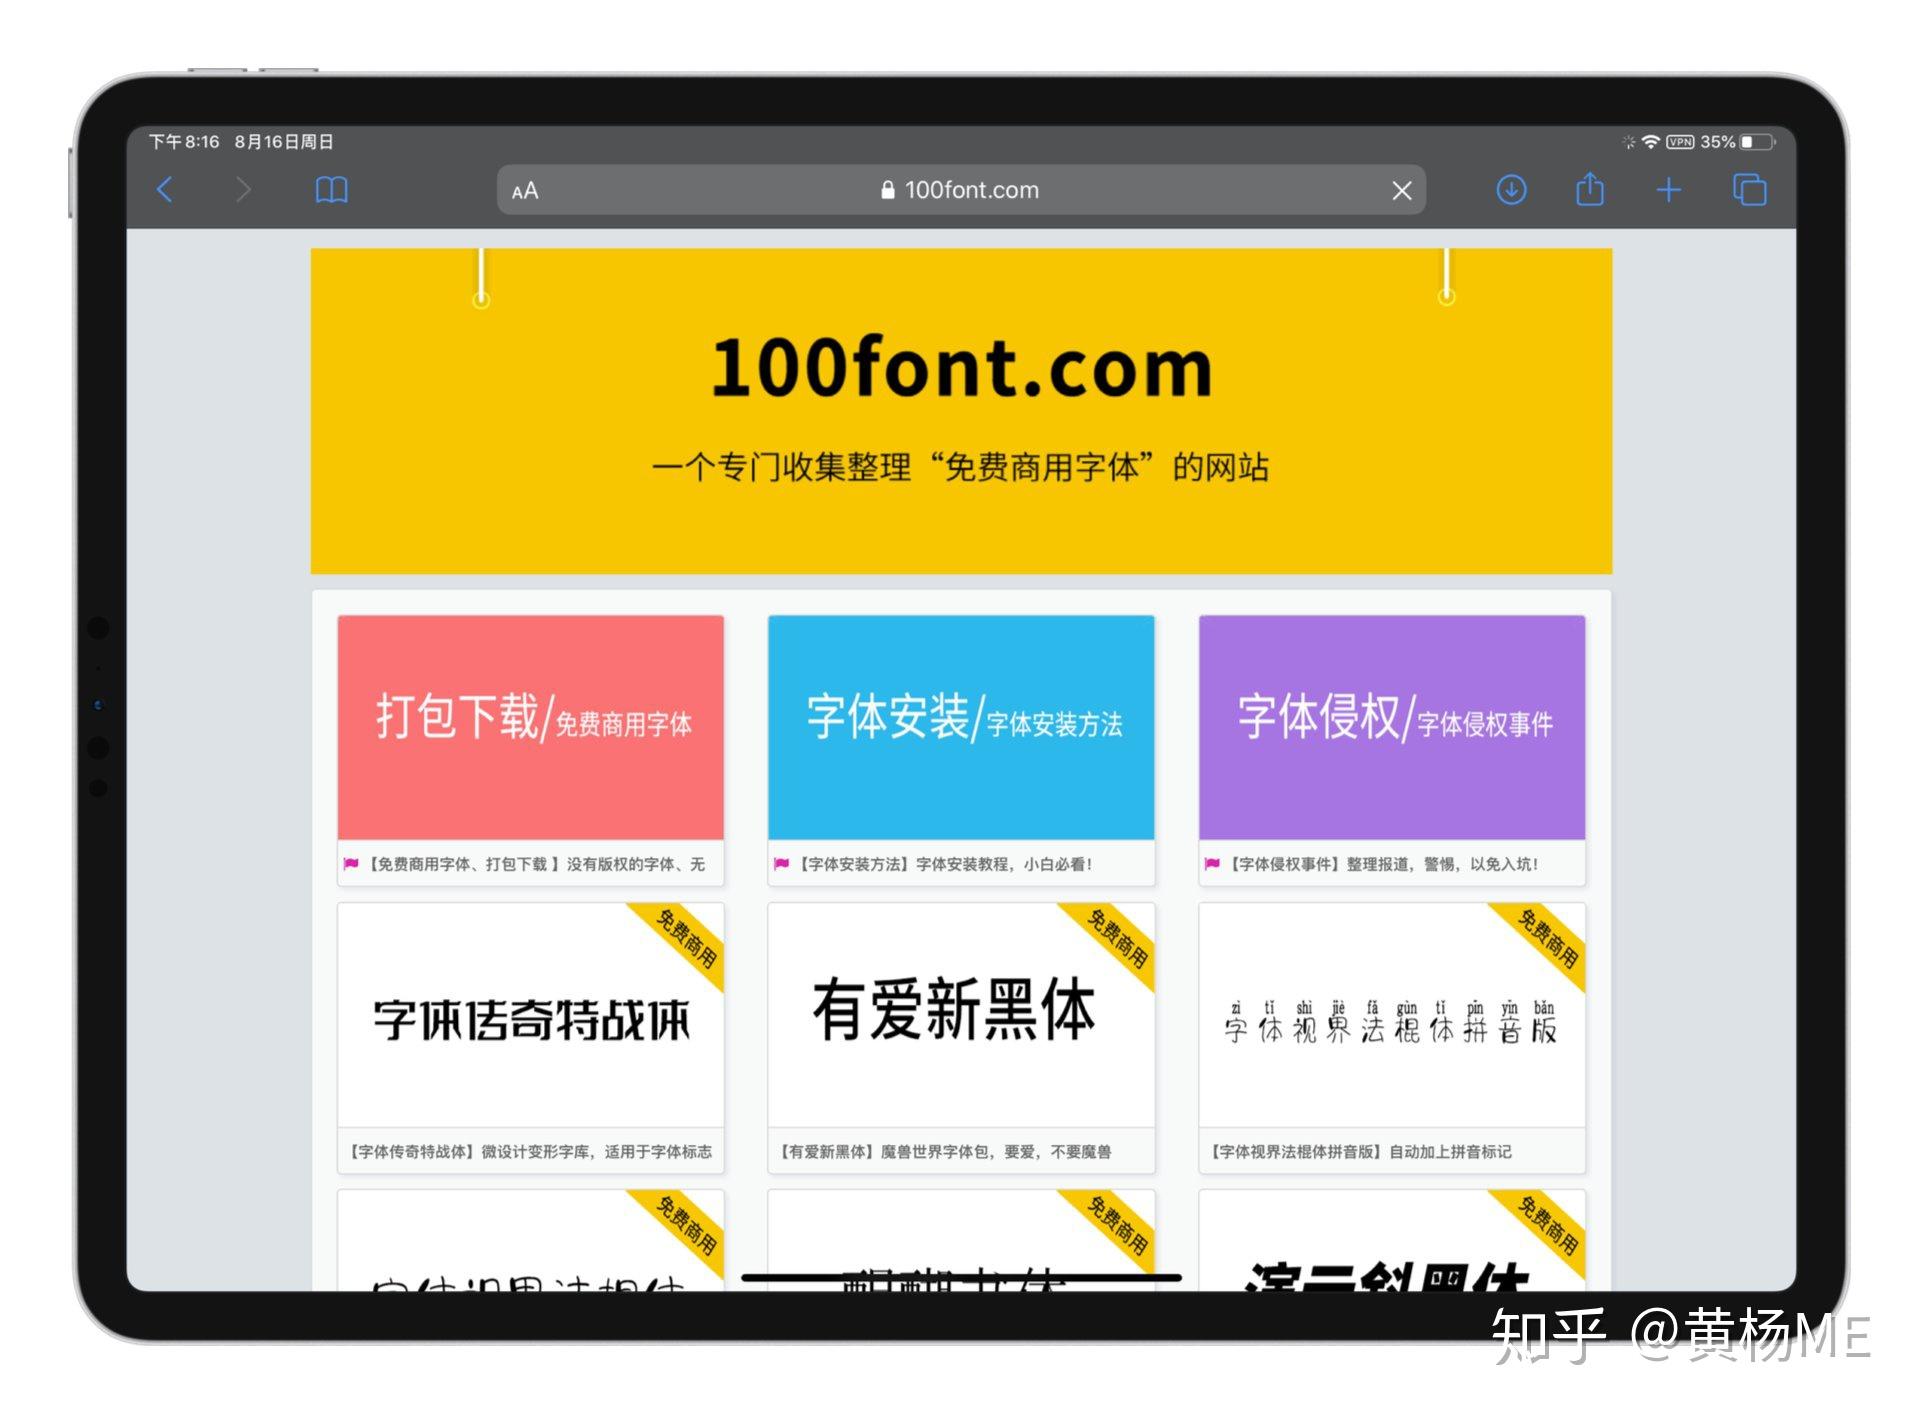This screenshot has height=1415, width=1920.
Task: Tap the 35% battery percentage text
Action: click(1717, 142)
